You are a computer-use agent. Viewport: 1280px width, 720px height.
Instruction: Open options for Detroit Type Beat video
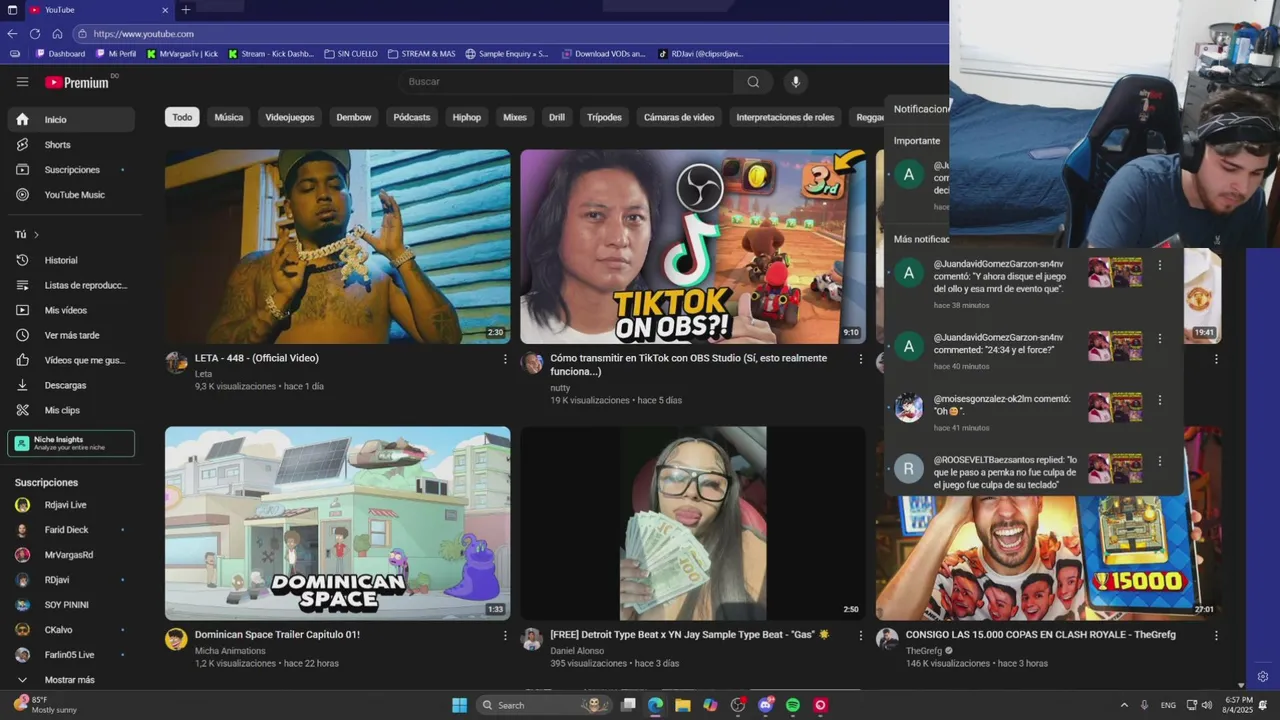click(860, 635)
